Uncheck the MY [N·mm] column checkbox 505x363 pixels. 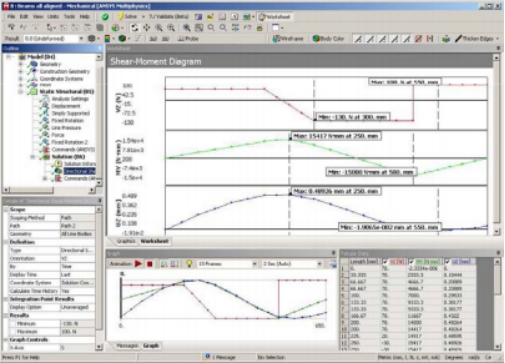pyautogui.click(x=411, y=262)
